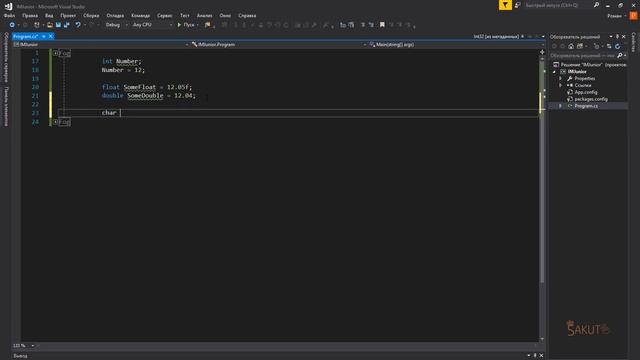640x360 pixels.
Task: Click the feedback icon next to Quick Launch
Action: pyautogui.click(x=518, y=5)
